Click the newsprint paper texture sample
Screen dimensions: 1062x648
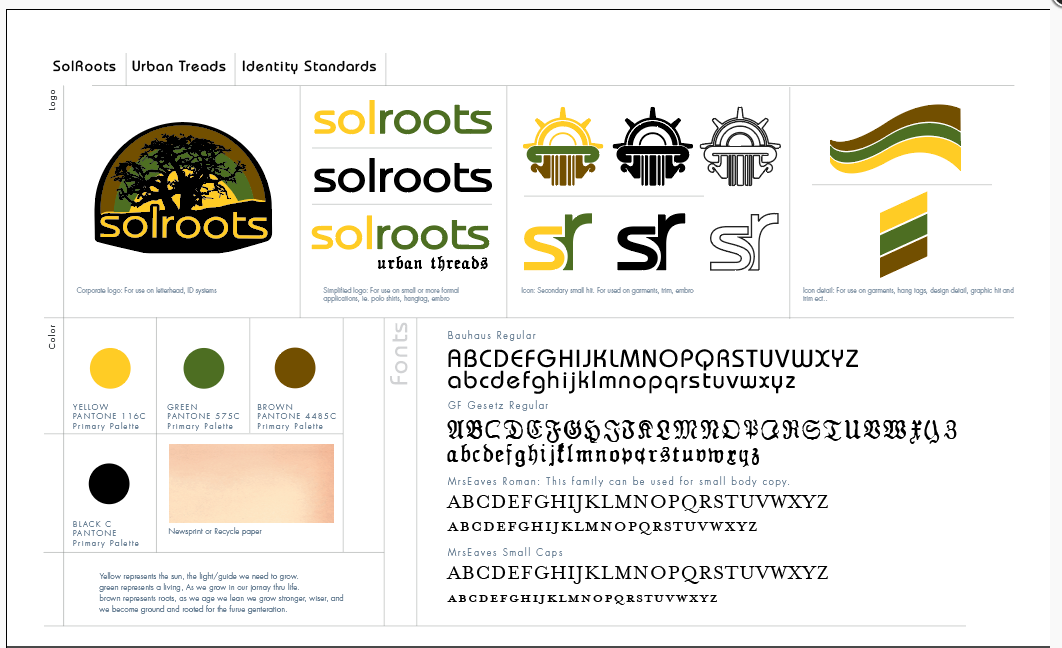(x=251, y=483)
